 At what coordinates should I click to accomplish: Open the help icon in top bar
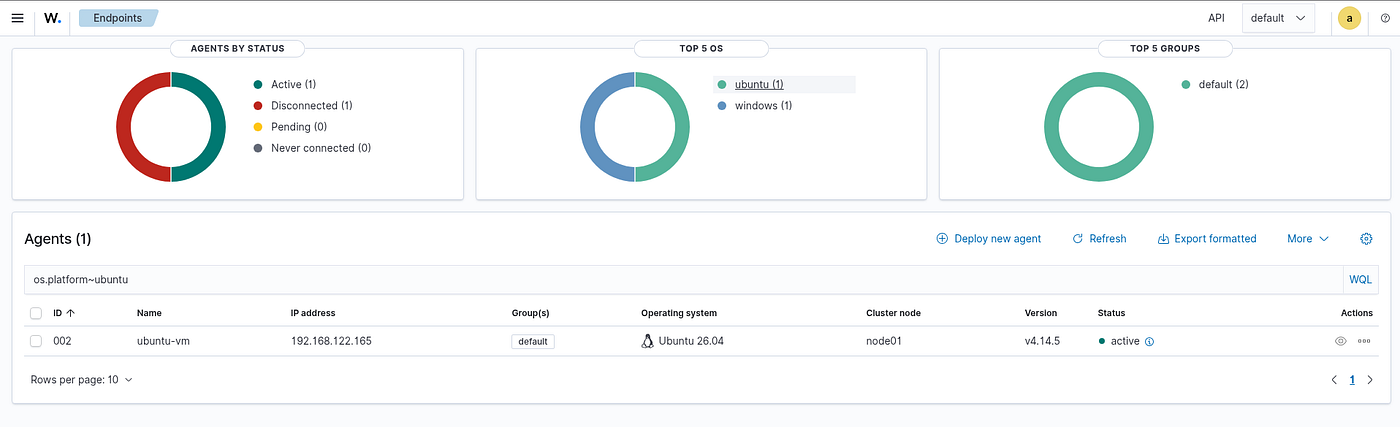(1385, 18)
